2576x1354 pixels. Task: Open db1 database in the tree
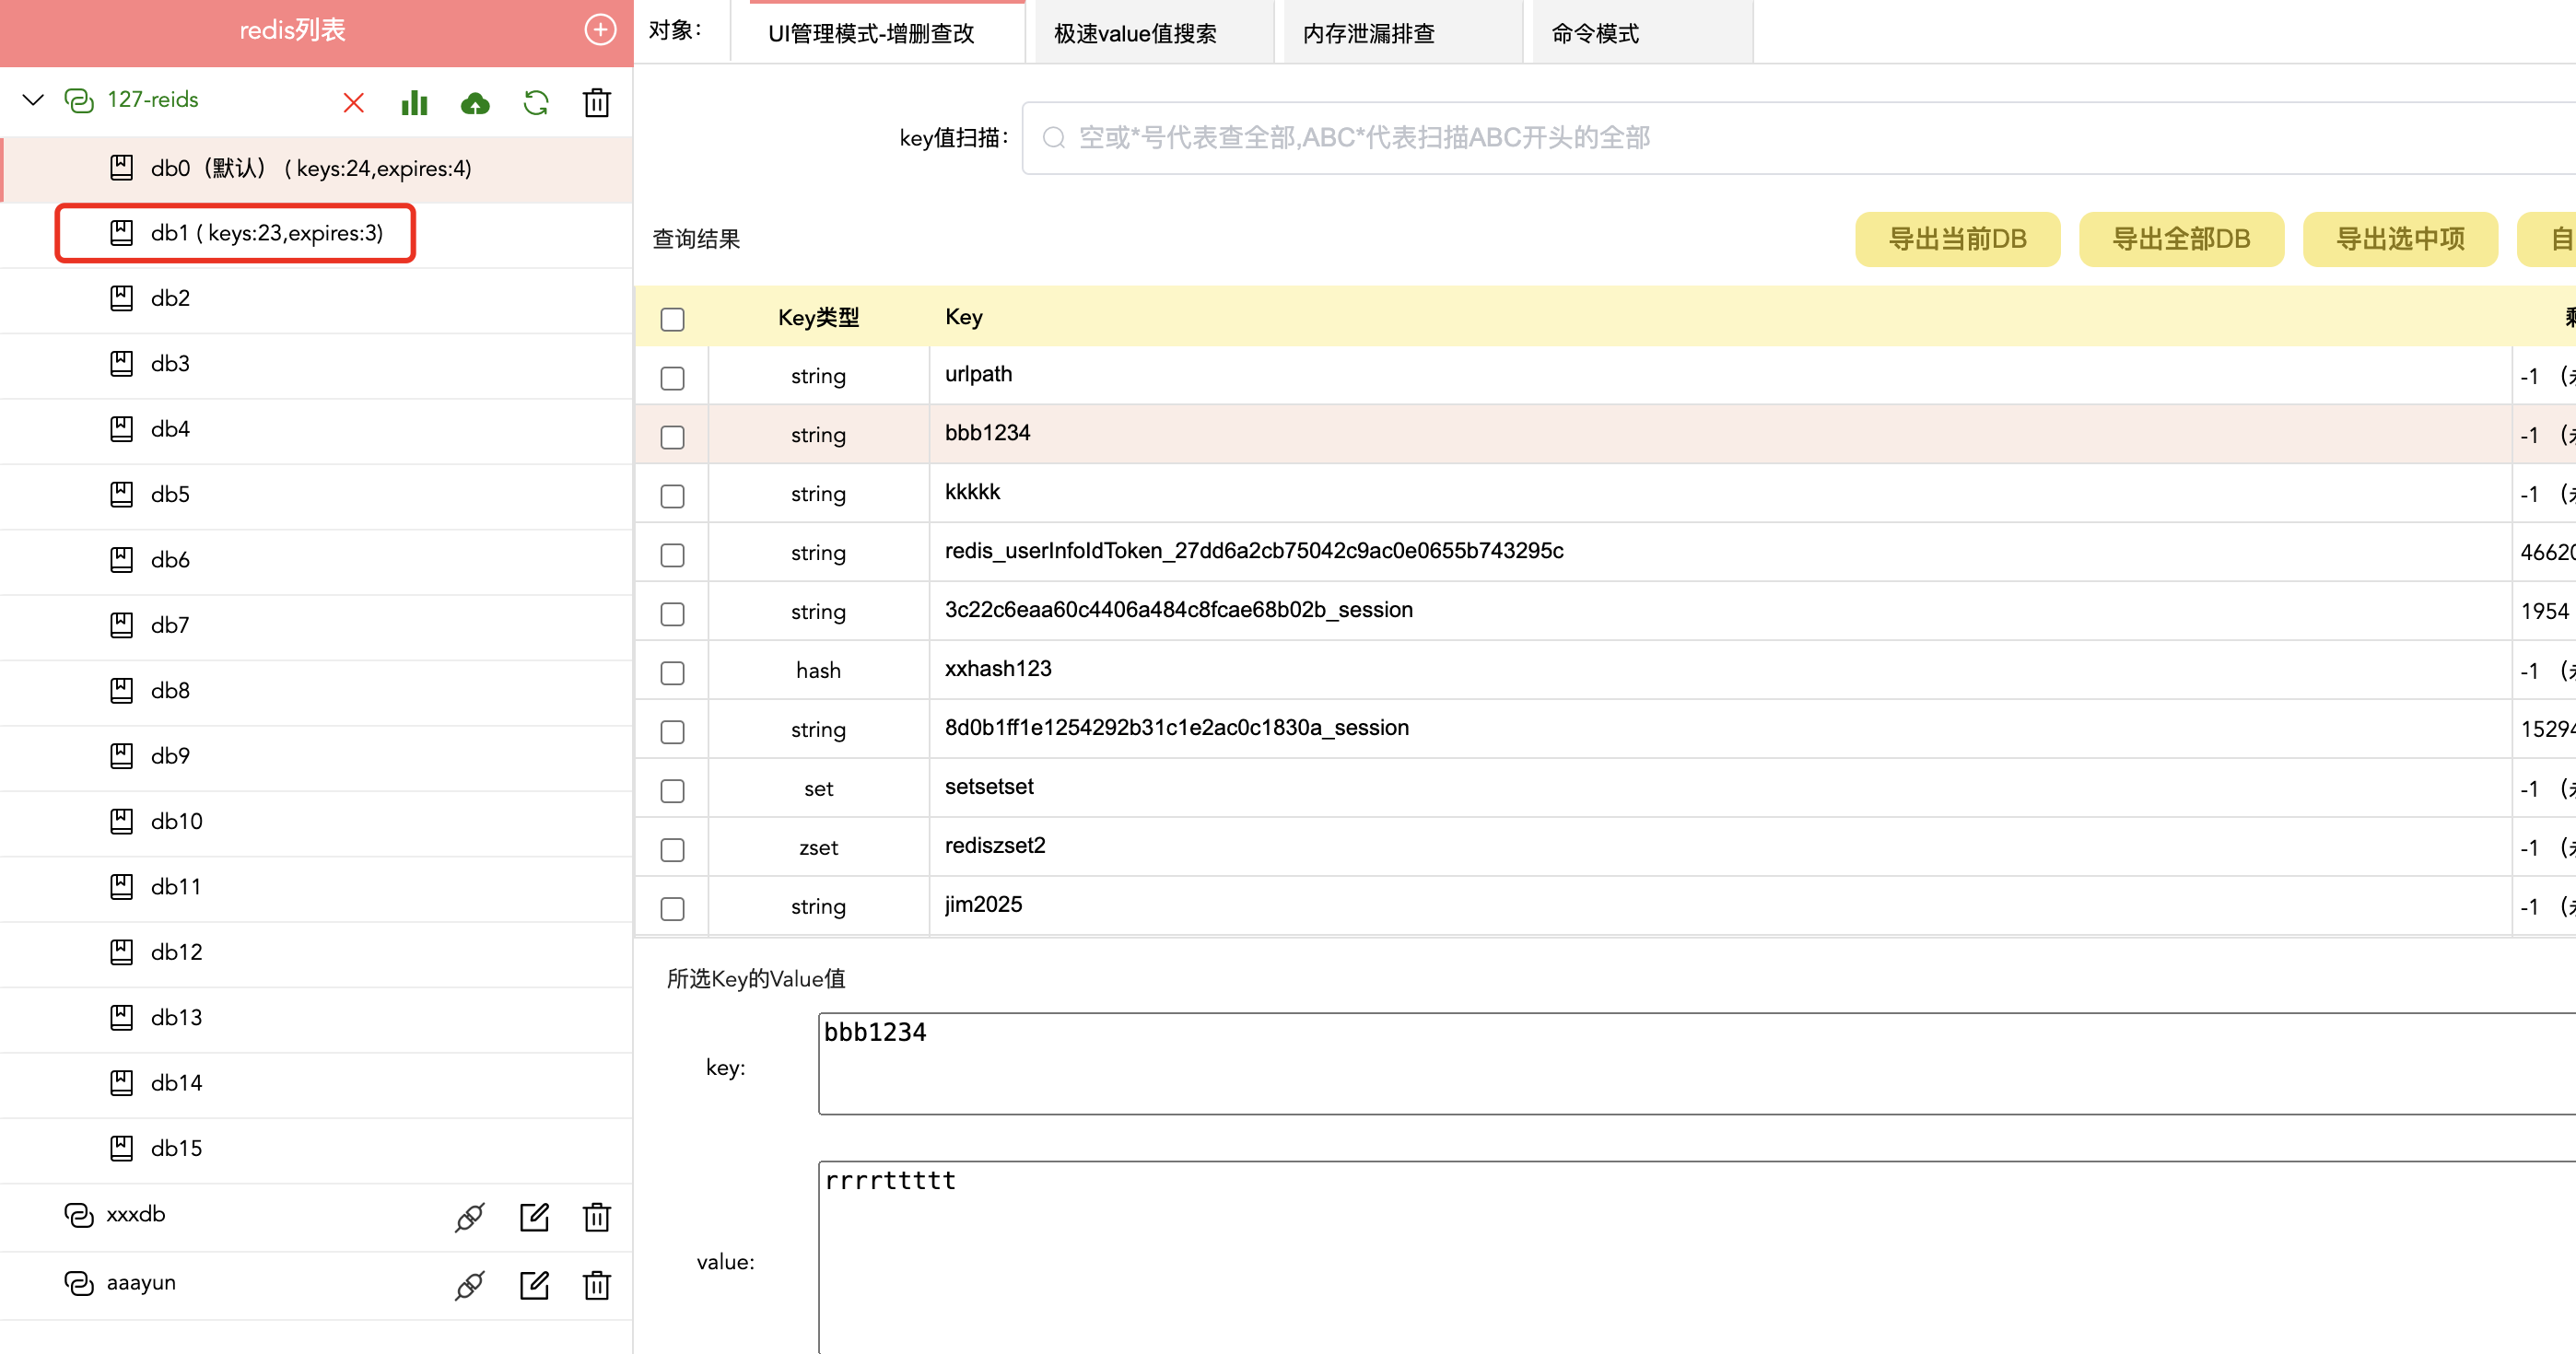[266, 233]
